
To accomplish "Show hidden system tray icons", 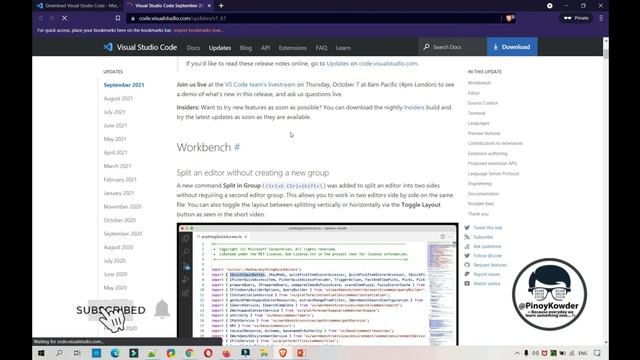I will click(517, 353).
